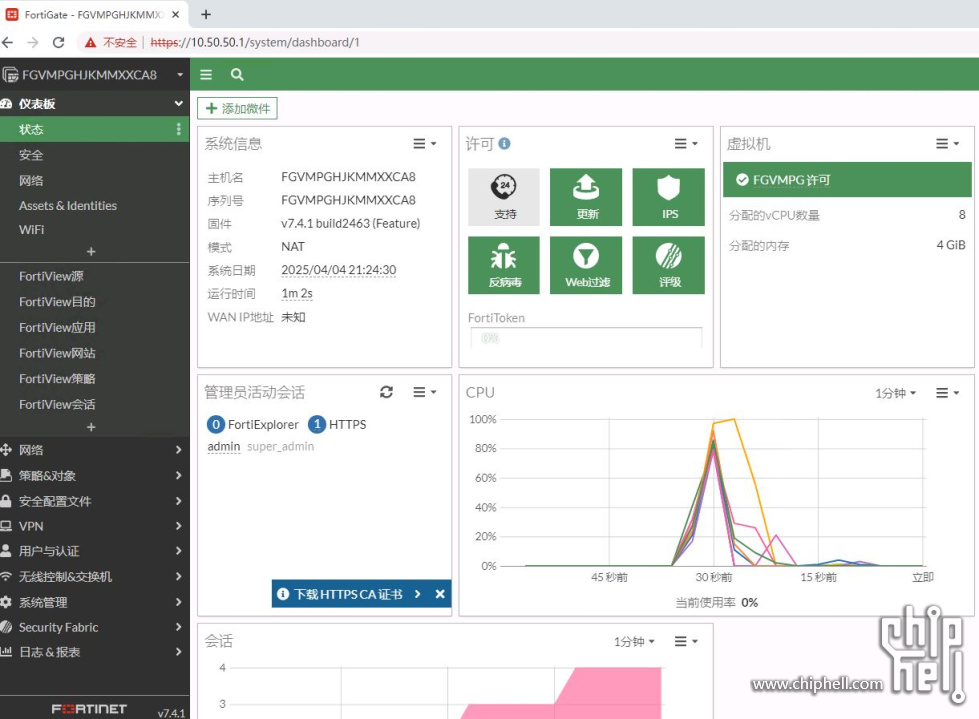Expand the VPN sidebar menu
979x719 pixels.
95,526
